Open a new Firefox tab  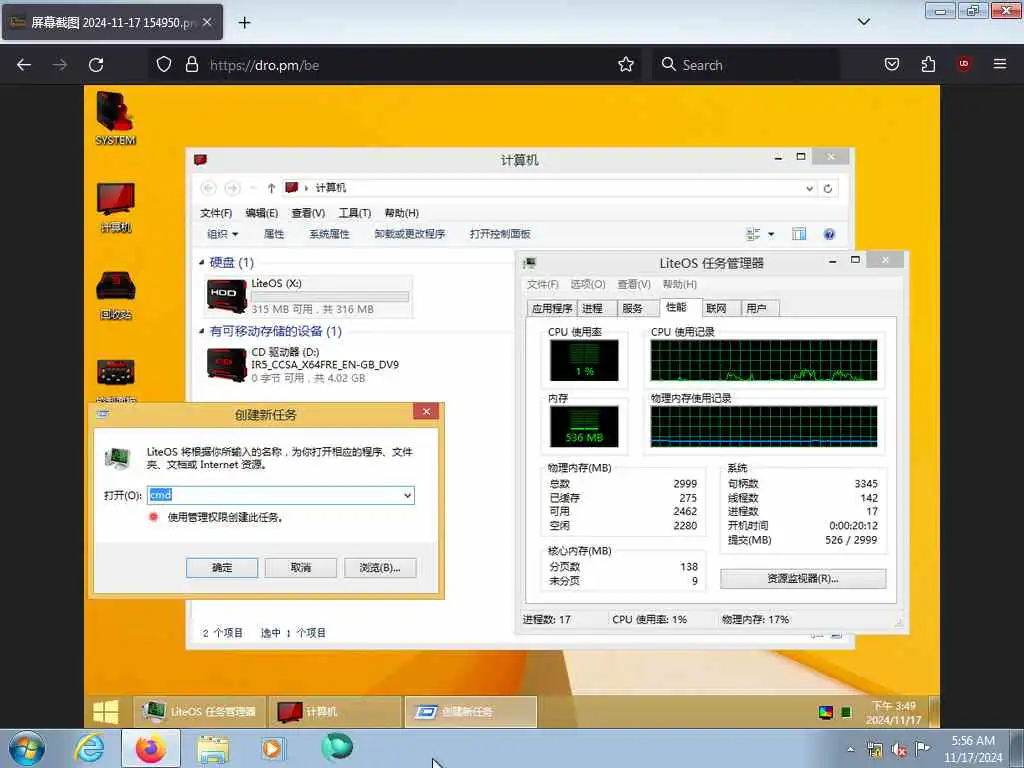[244, 23]
